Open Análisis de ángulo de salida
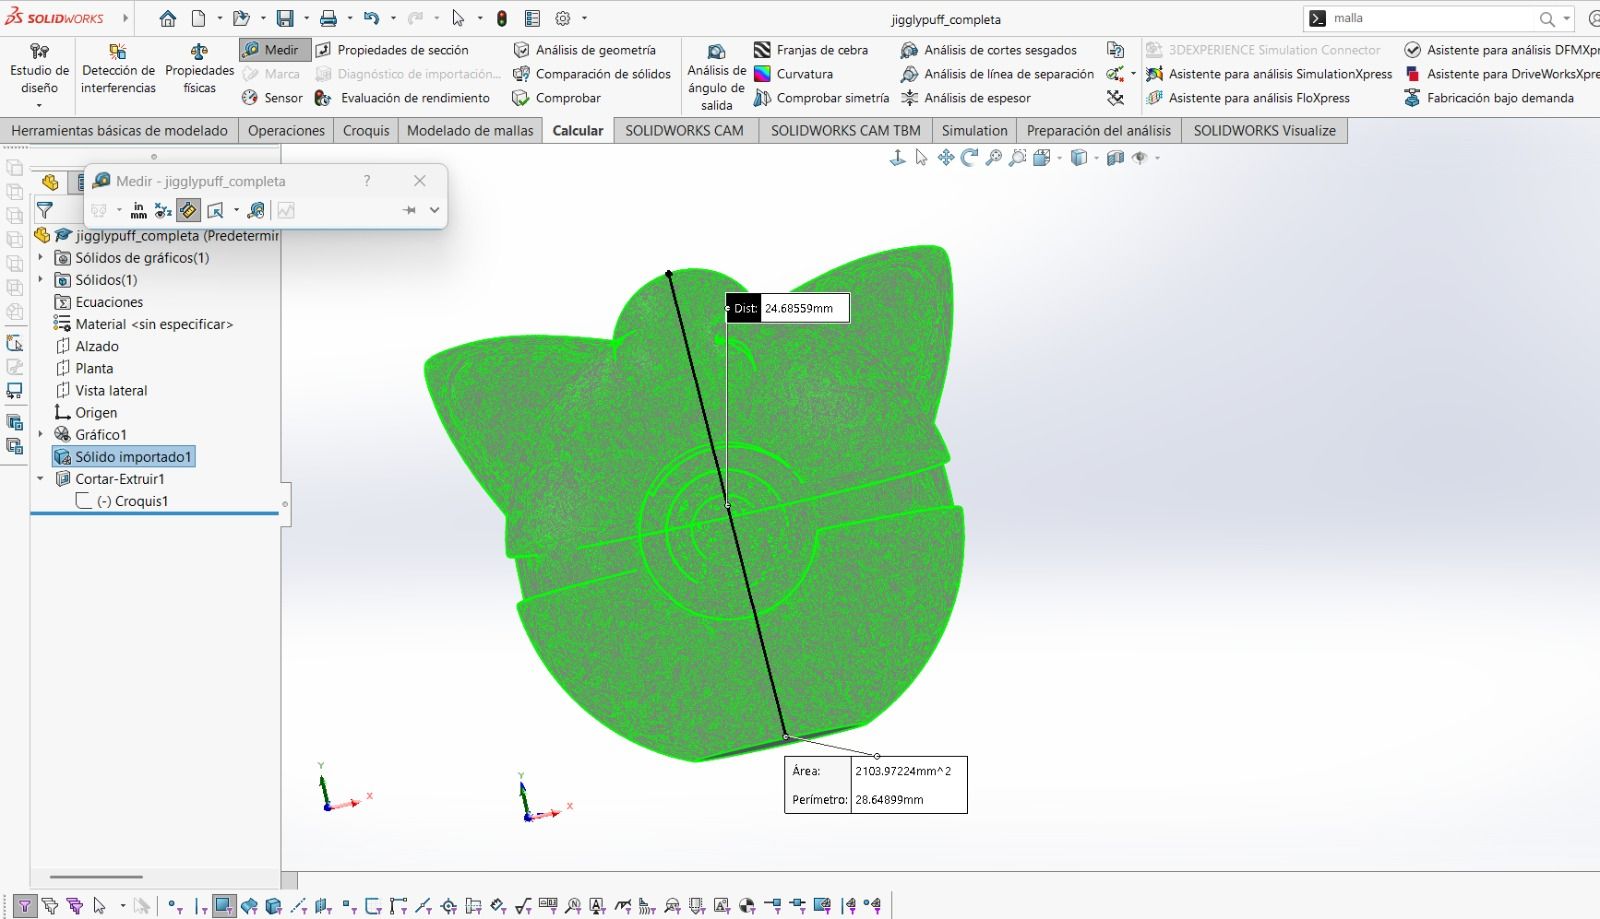This screenshot has height=919, width=1600. click(x=716, y=78)
